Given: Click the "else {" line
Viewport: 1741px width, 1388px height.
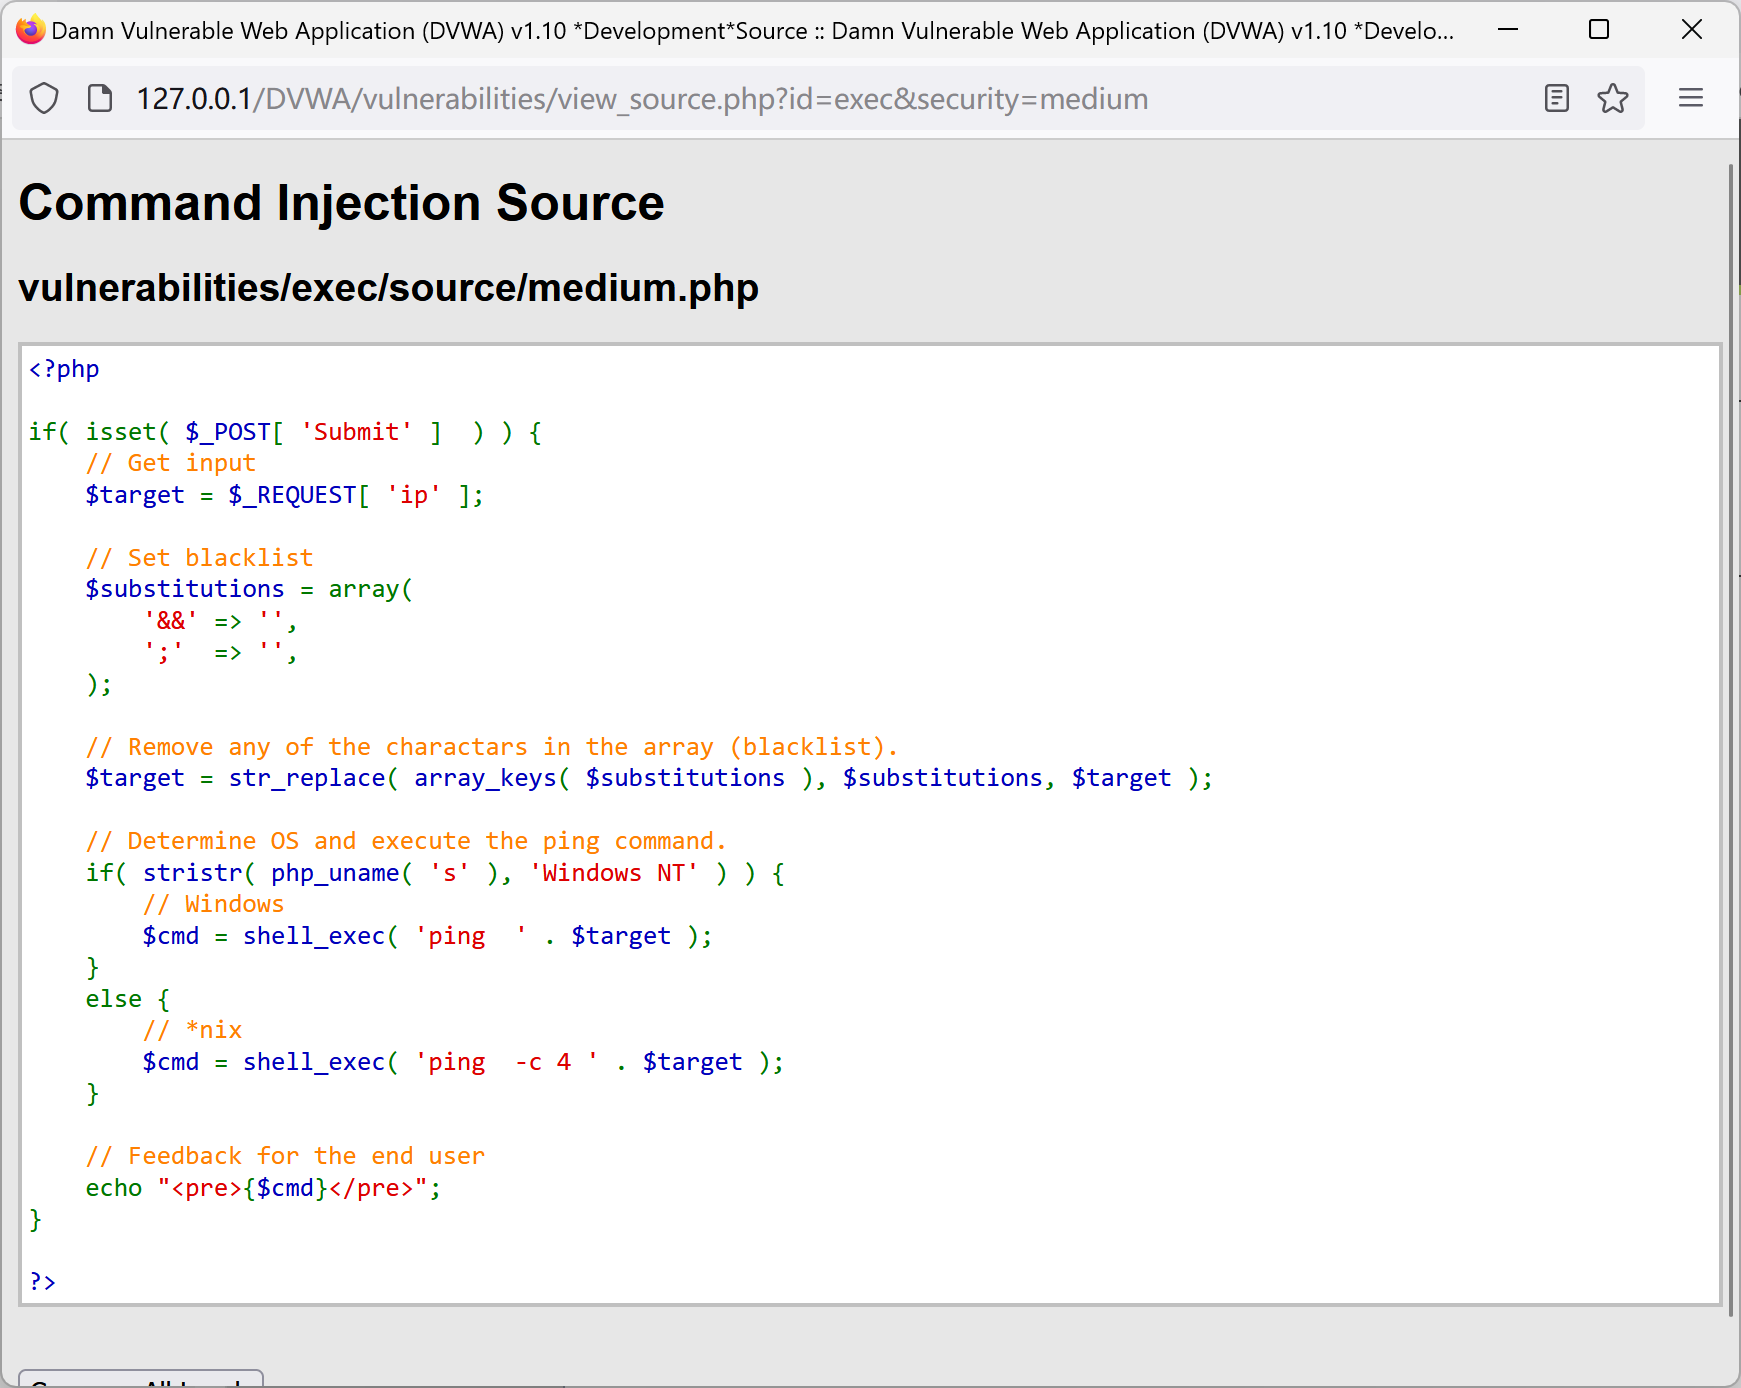Looking at the screenshot, I should pyautogui.click(x=128, y=999).
